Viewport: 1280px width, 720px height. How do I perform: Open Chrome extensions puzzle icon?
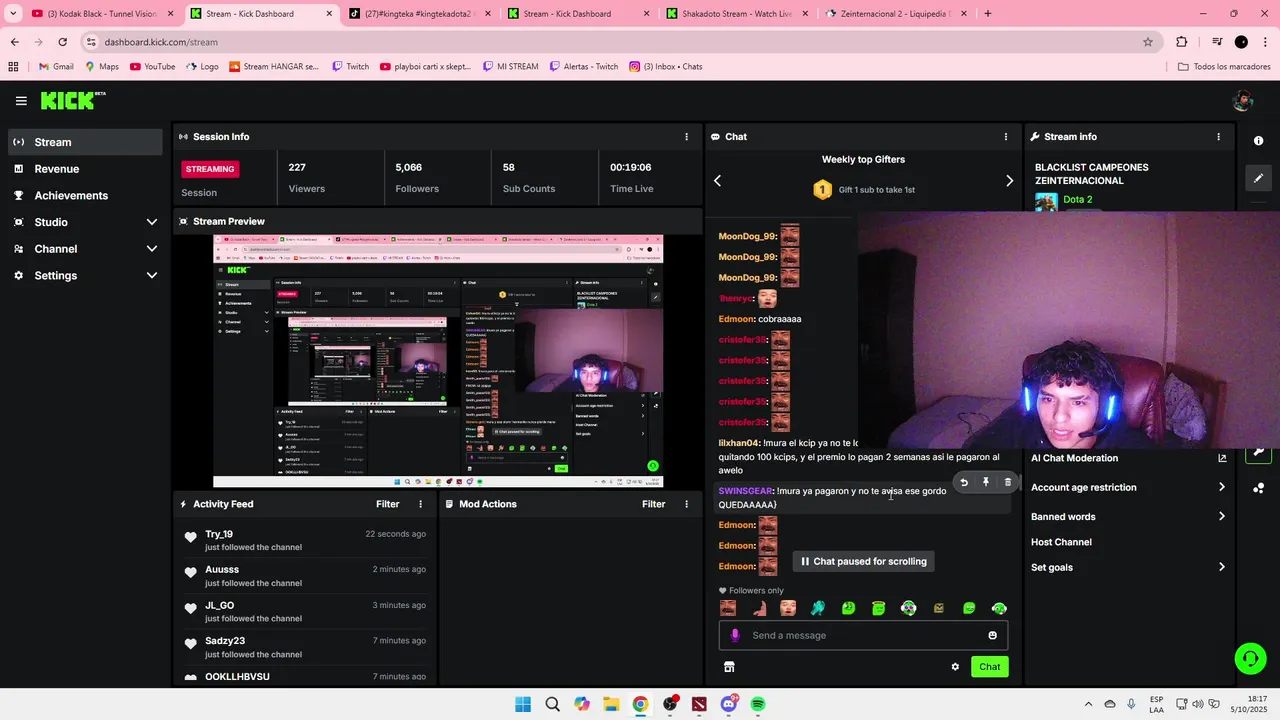click(1181, 42)
